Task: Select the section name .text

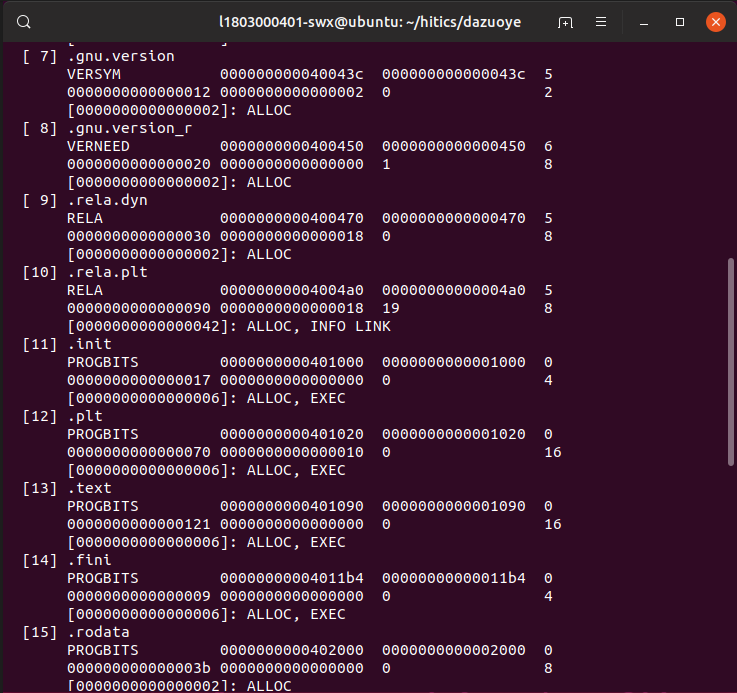Action: [89, 488]
